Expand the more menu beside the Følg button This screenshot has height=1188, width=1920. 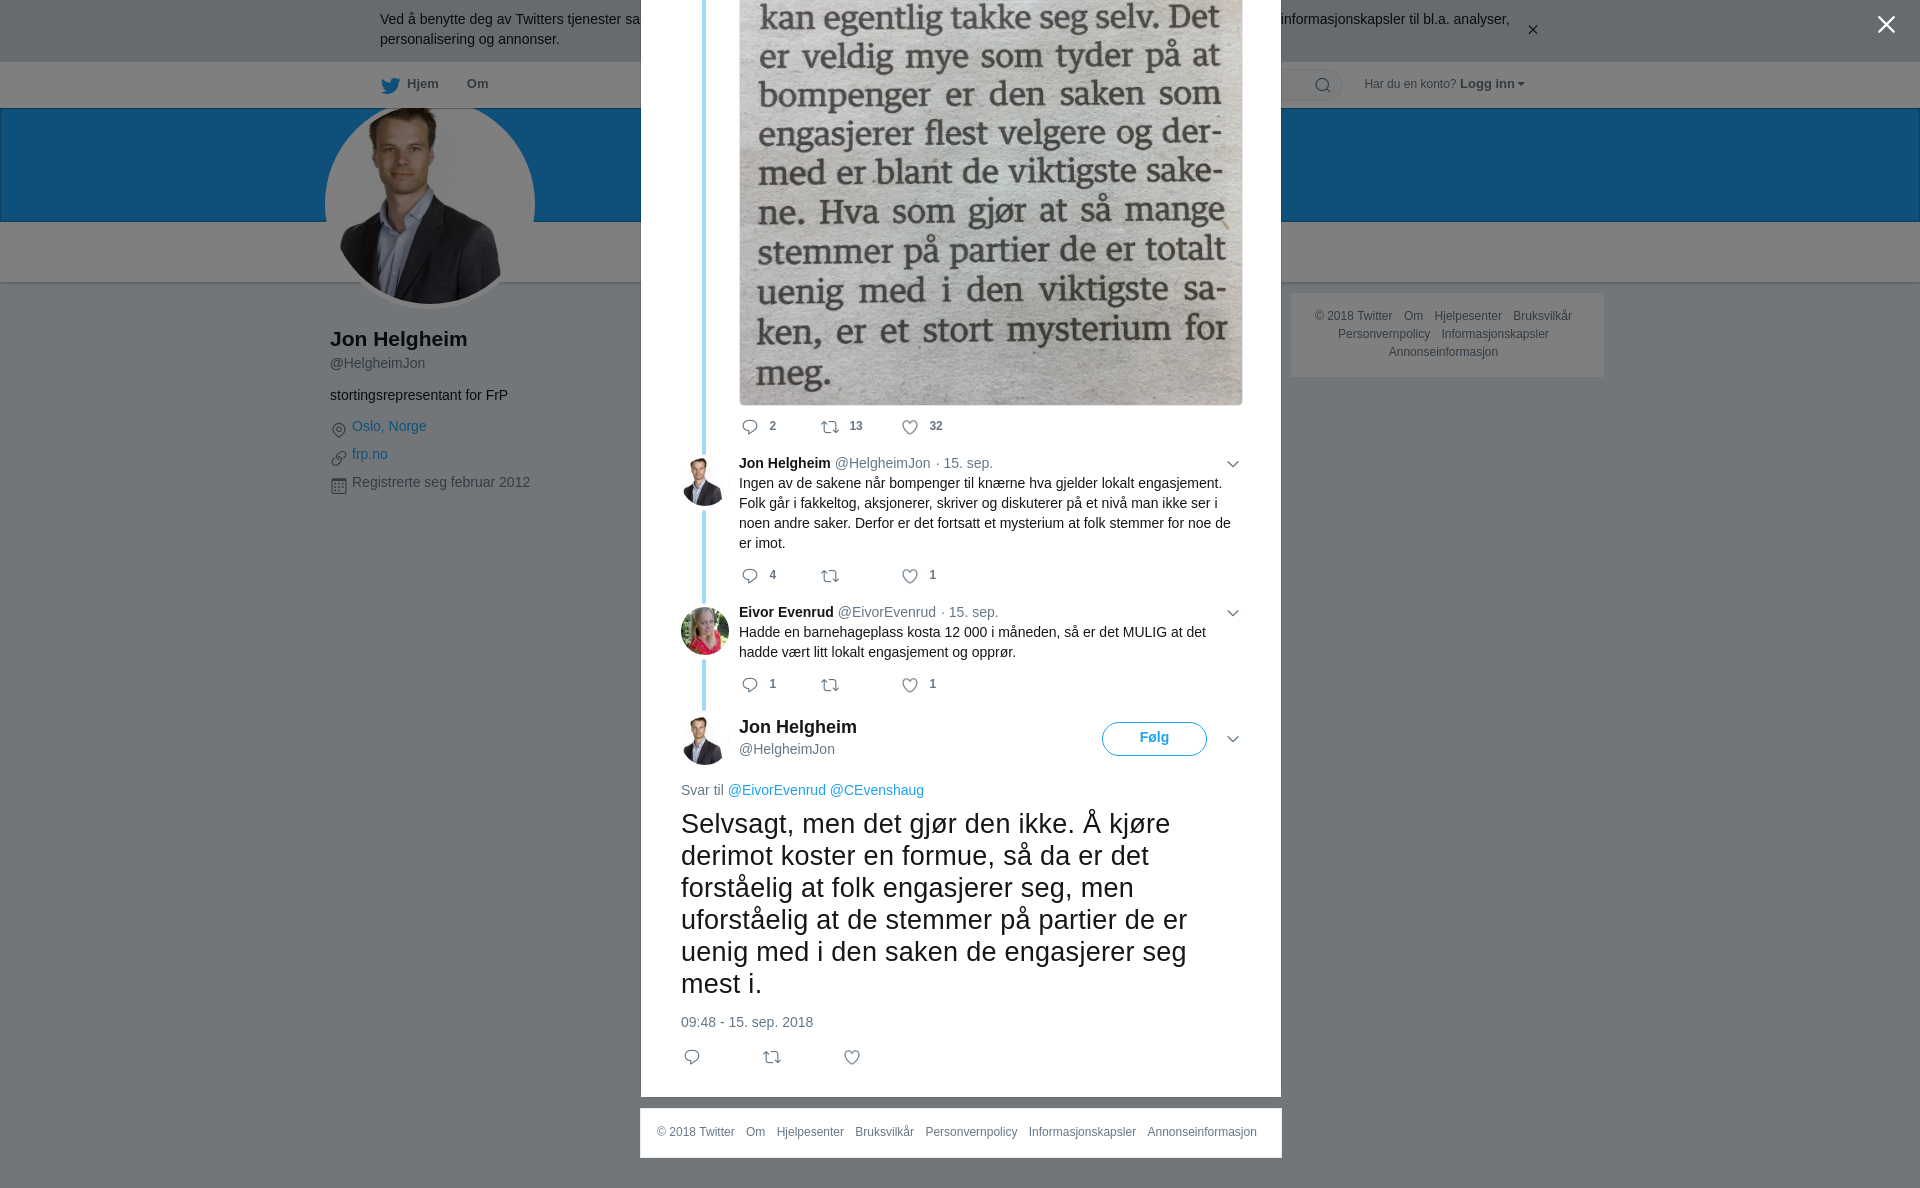pos(1233,739)
